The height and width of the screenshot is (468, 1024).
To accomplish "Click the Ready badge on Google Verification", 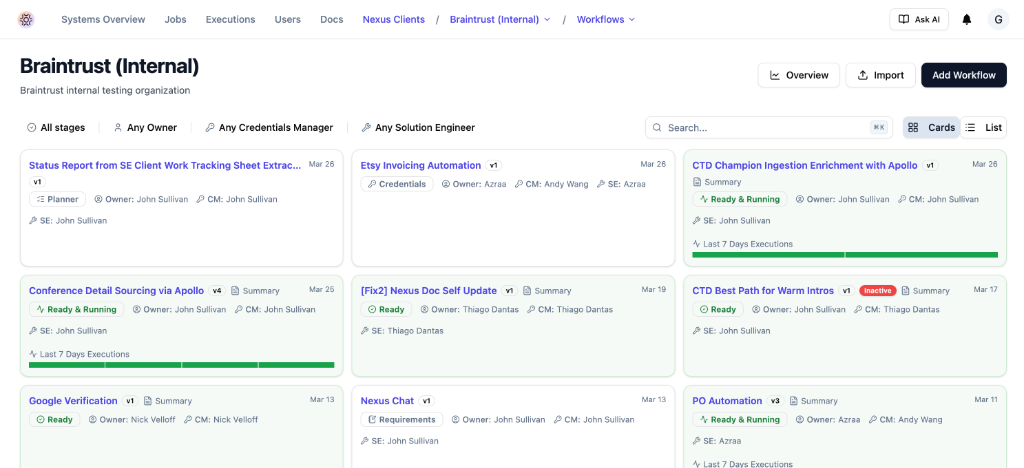I will click(x=55, y=420).
